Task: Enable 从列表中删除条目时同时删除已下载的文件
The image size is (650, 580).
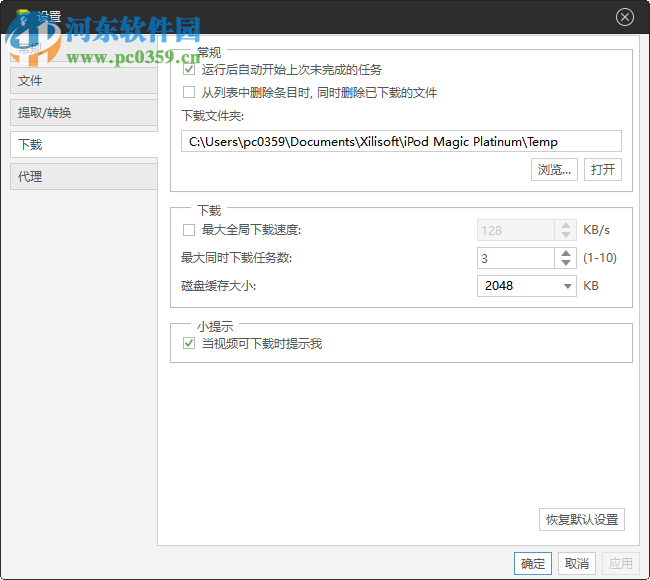Action: click(189, 92)
